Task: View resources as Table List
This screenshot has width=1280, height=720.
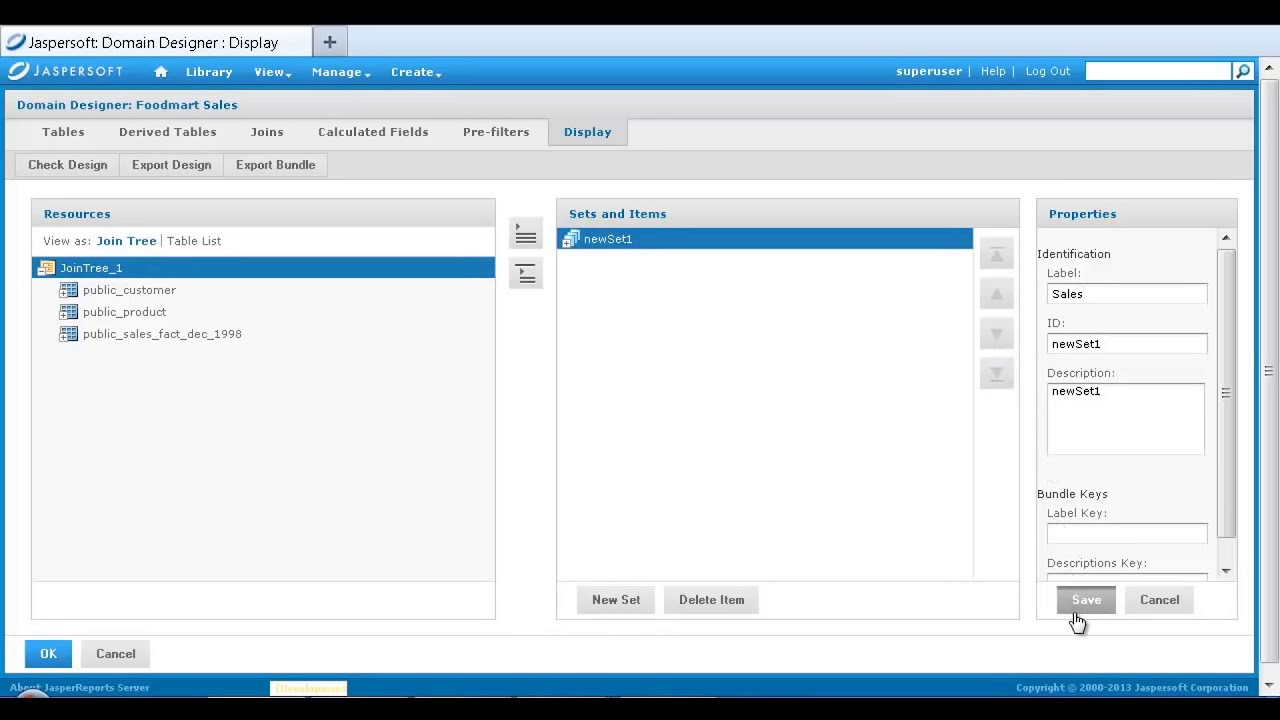Action: pyautogui.click(x=194, y=241)
